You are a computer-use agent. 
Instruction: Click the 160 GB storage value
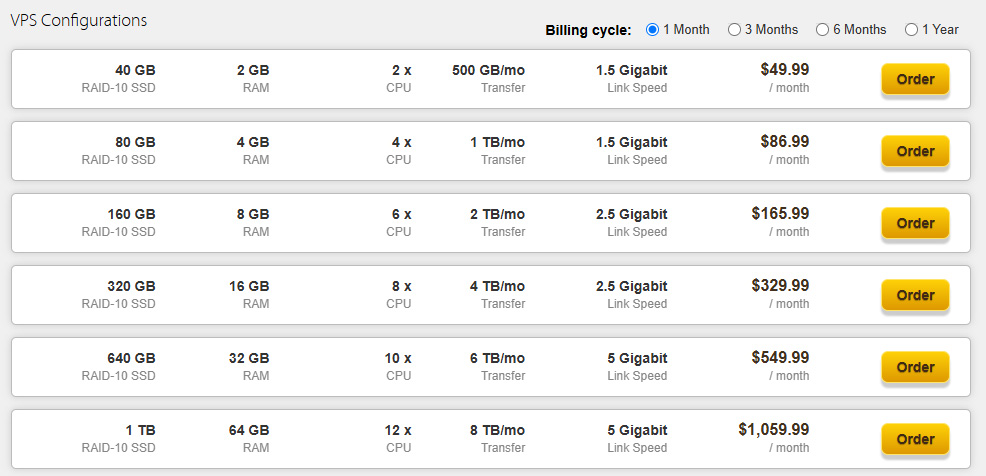click(131, 214)
